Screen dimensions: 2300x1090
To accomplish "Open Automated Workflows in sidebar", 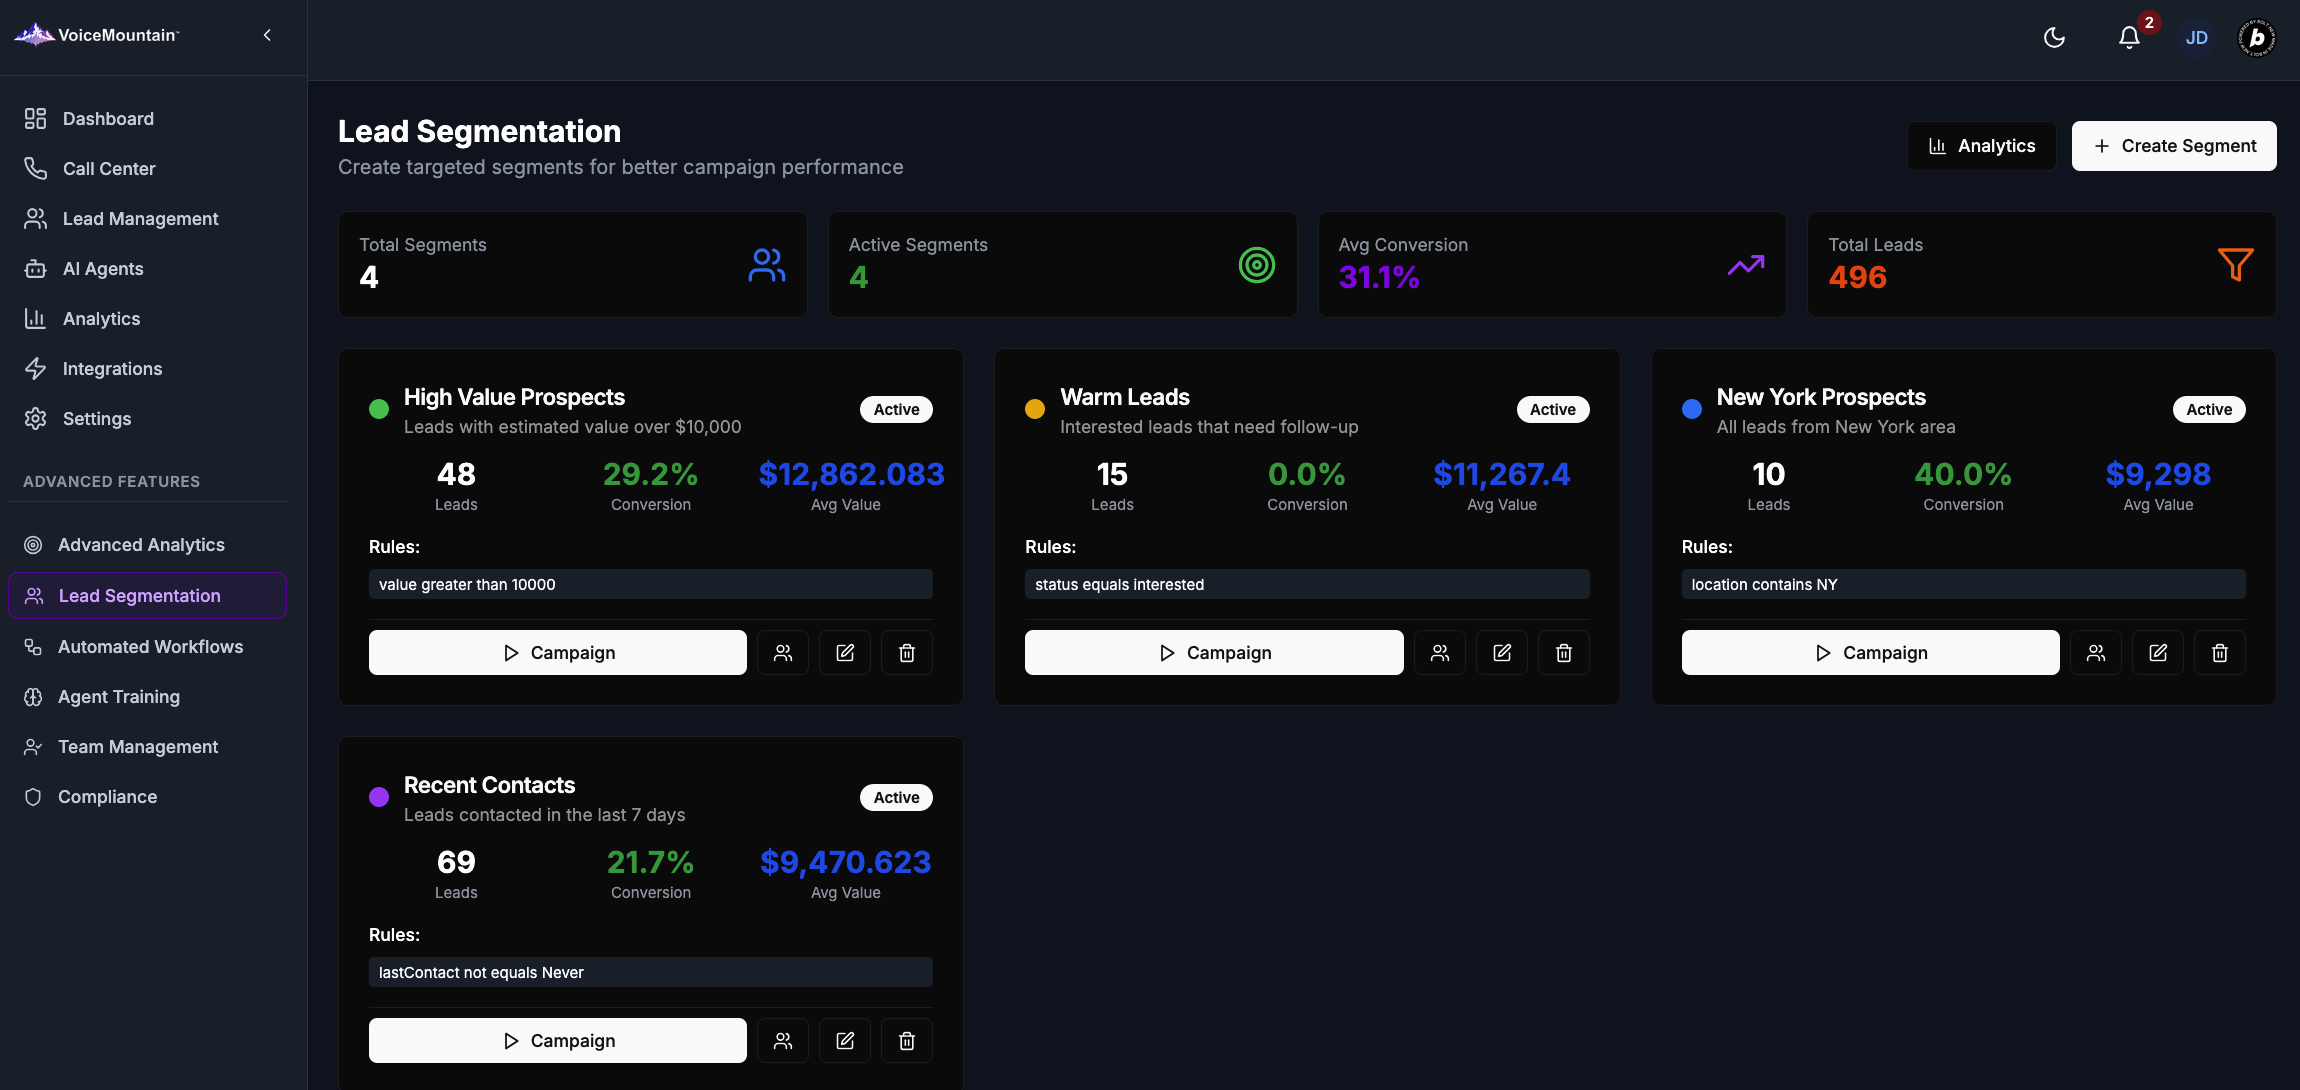I will [150, 647].
